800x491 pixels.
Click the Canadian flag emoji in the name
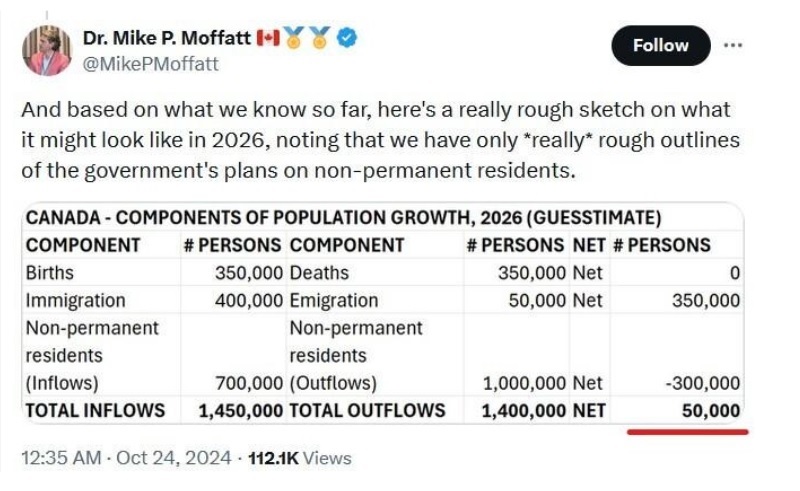tap(268, 38)
